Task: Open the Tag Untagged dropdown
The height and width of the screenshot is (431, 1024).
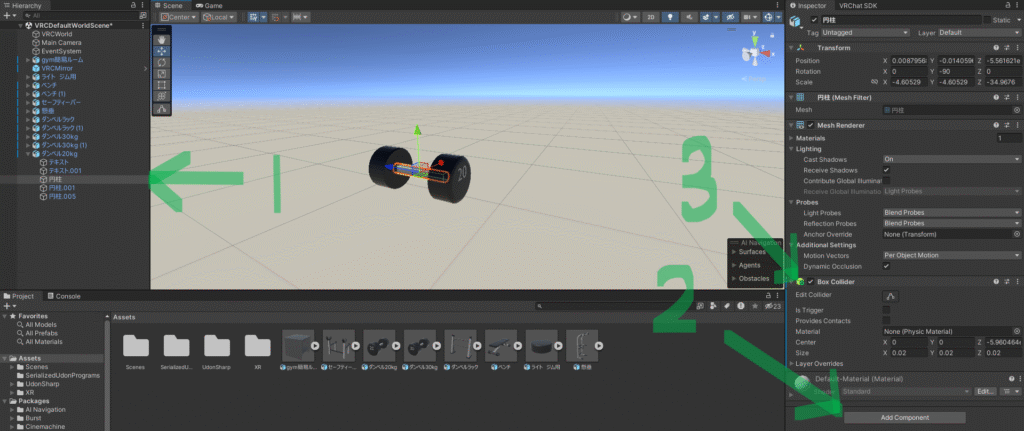Action: click(865, 32)
